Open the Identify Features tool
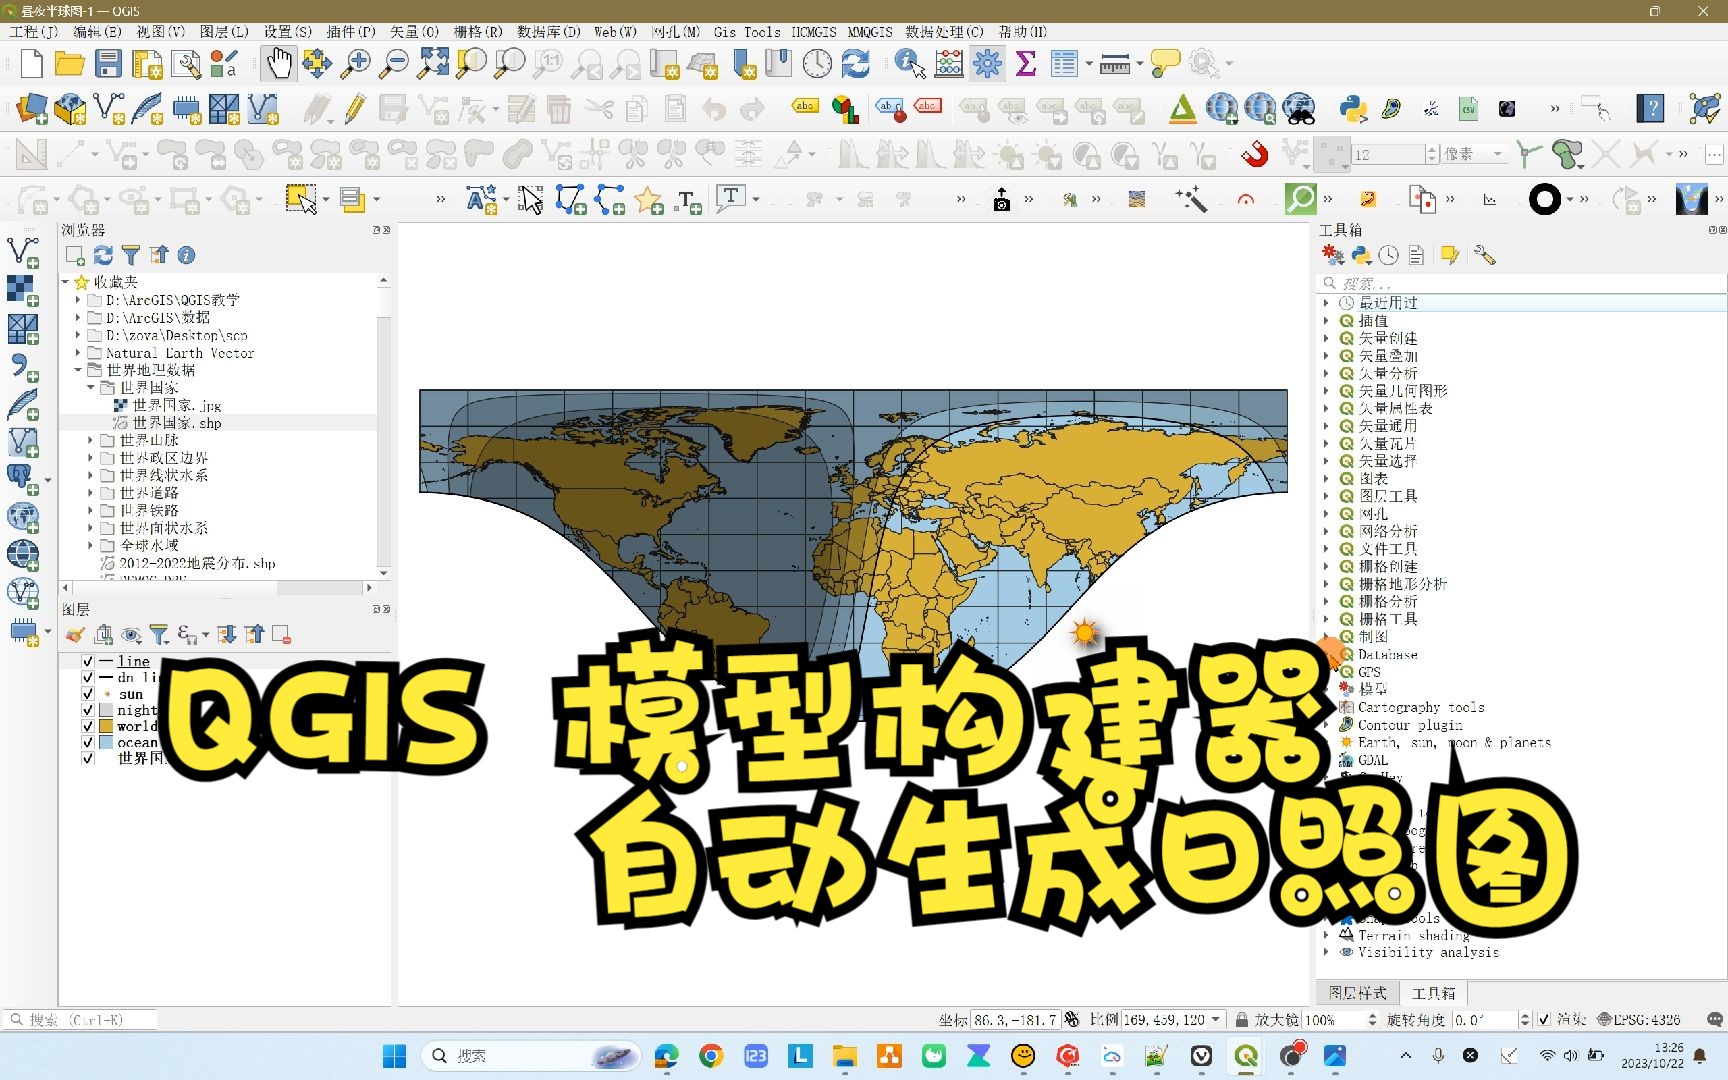This screenshot has width=1728, height=1080. [907, 63]
